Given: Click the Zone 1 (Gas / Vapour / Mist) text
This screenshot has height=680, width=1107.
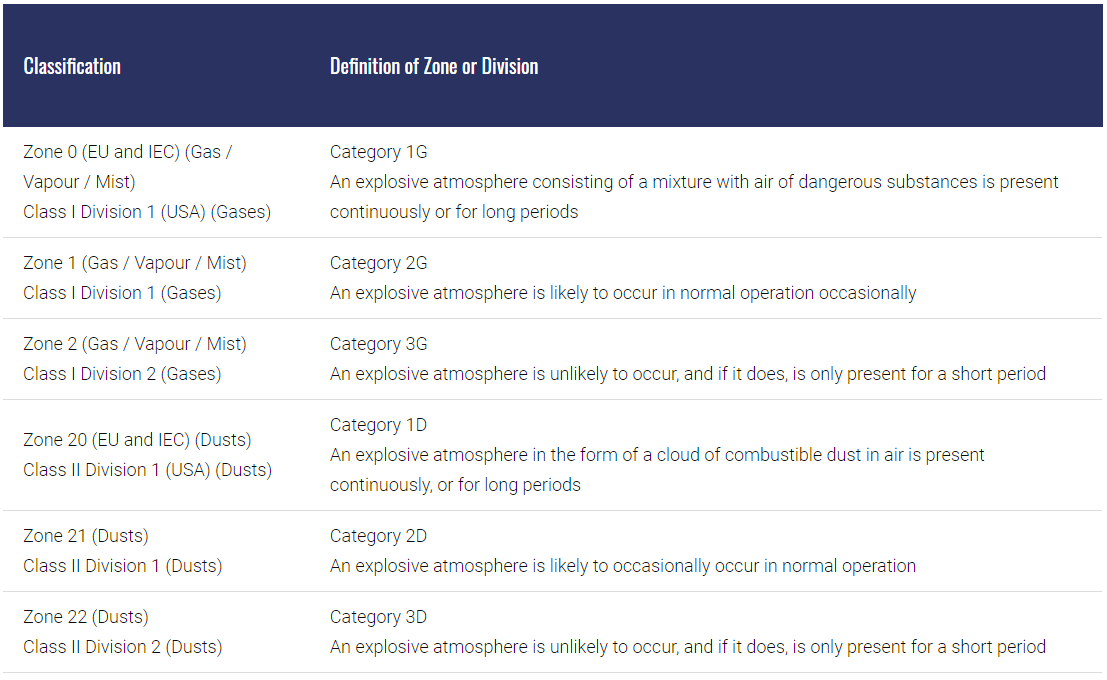Looking at the screenshot, I should 135,263.
